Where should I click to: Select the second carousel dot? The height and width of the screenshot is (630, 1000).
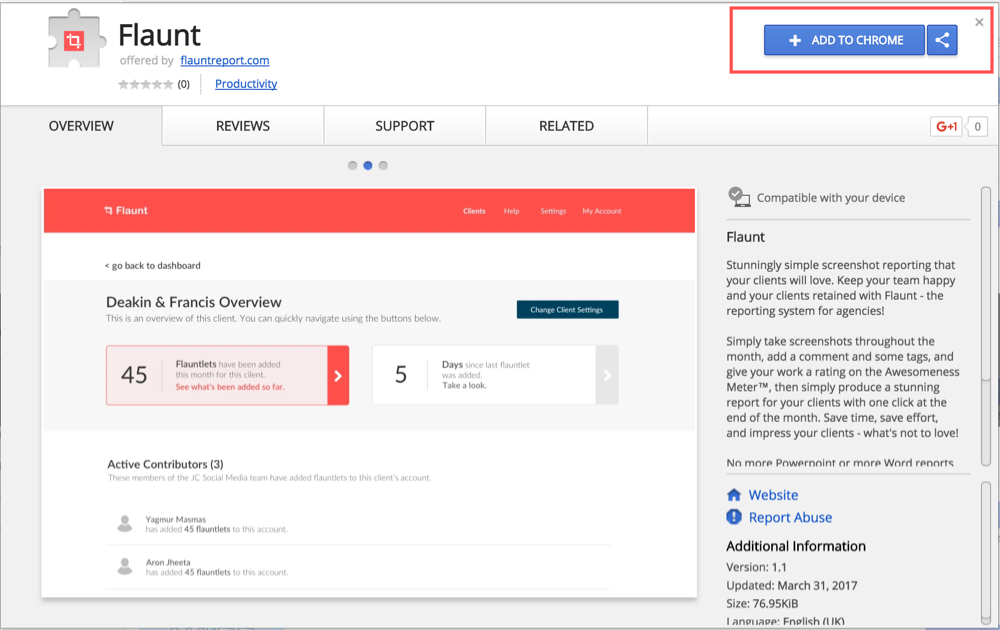tap(368, 166)
